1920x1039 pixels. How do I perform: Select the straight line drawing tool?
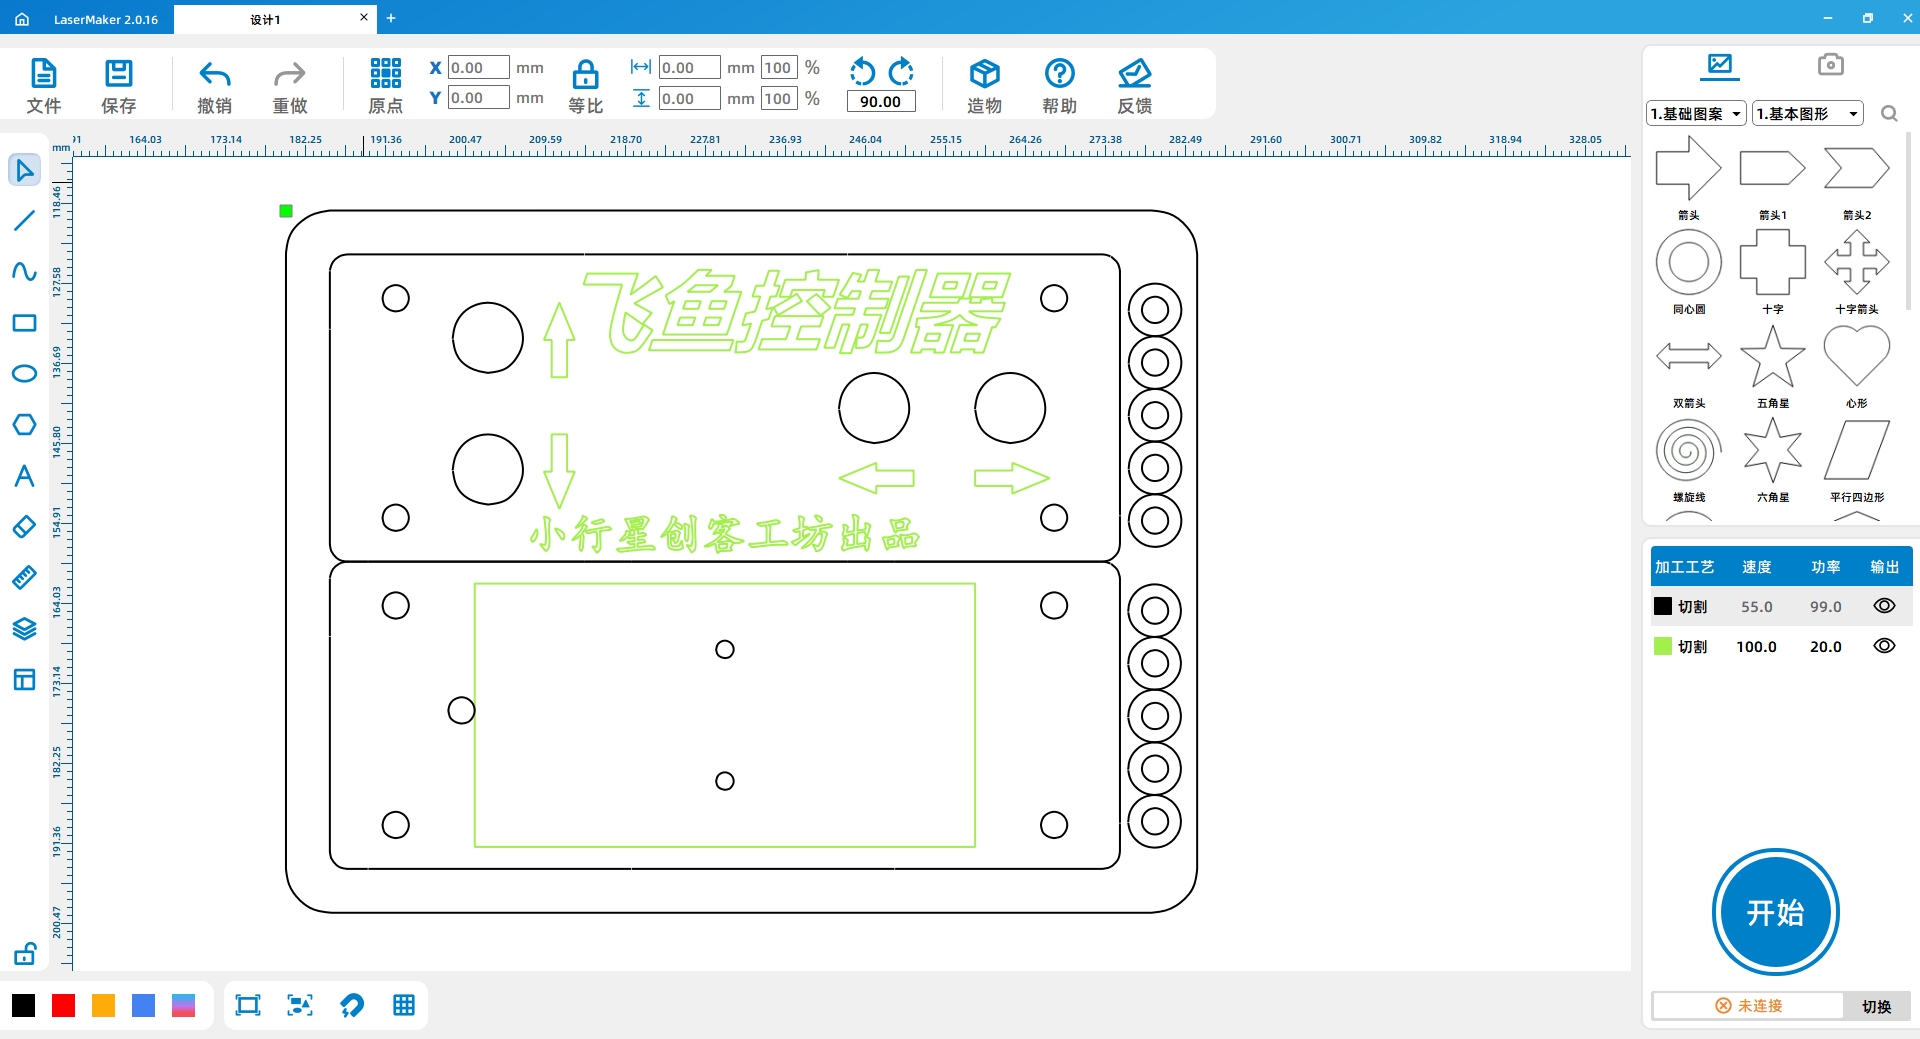point(24,221)
